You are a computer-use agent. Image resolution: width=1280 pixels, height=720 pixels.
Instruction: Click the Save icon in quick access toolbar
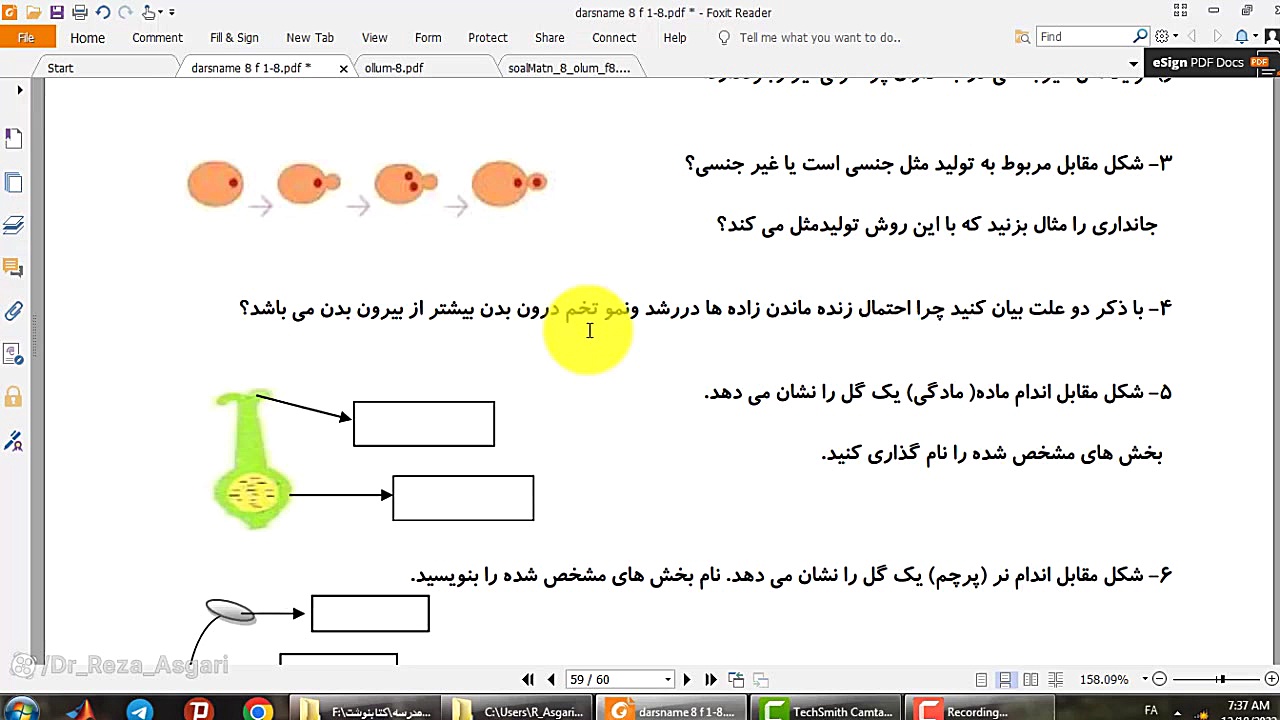pos(56,13)
